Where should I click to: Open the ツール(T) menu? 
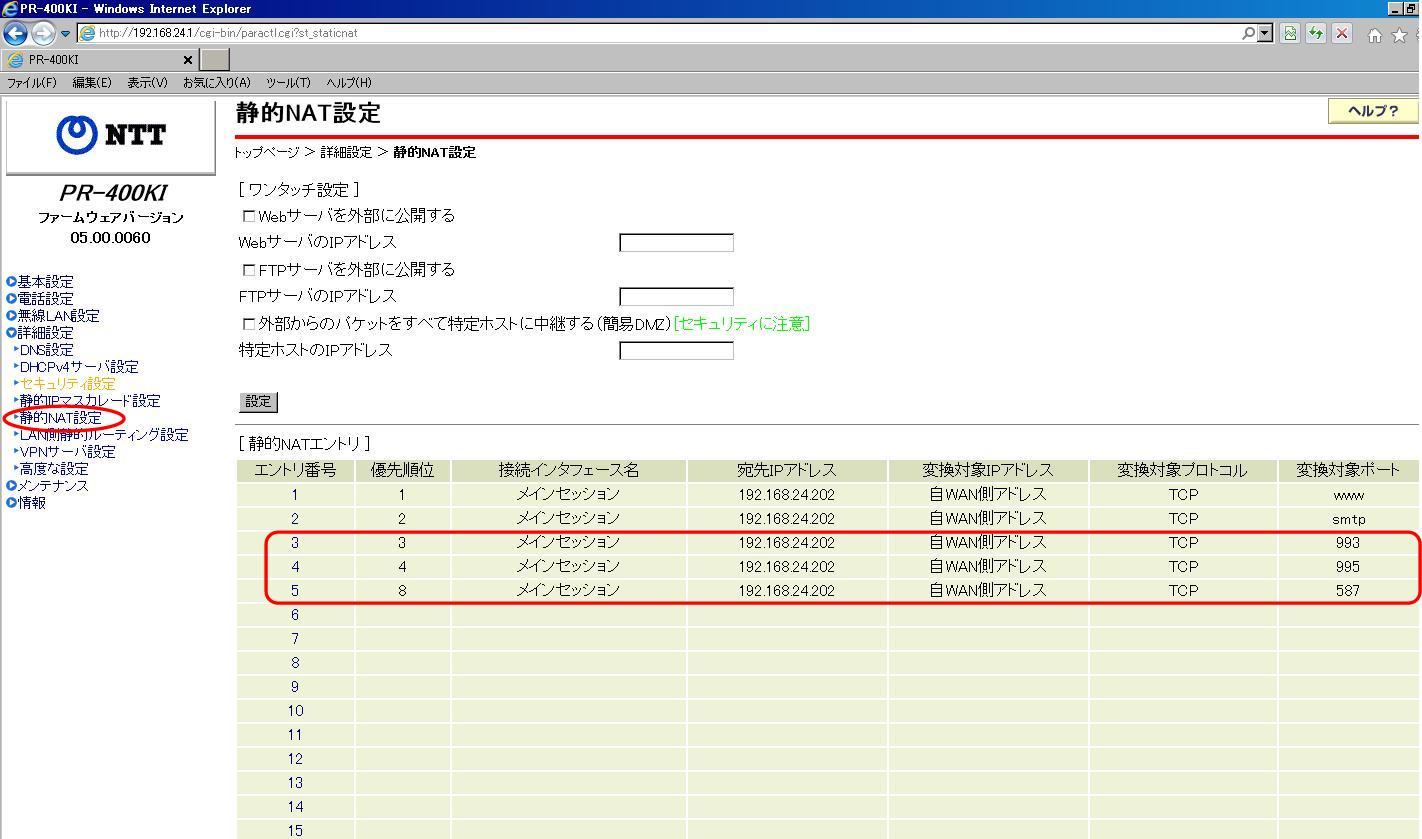coord(288,83)
